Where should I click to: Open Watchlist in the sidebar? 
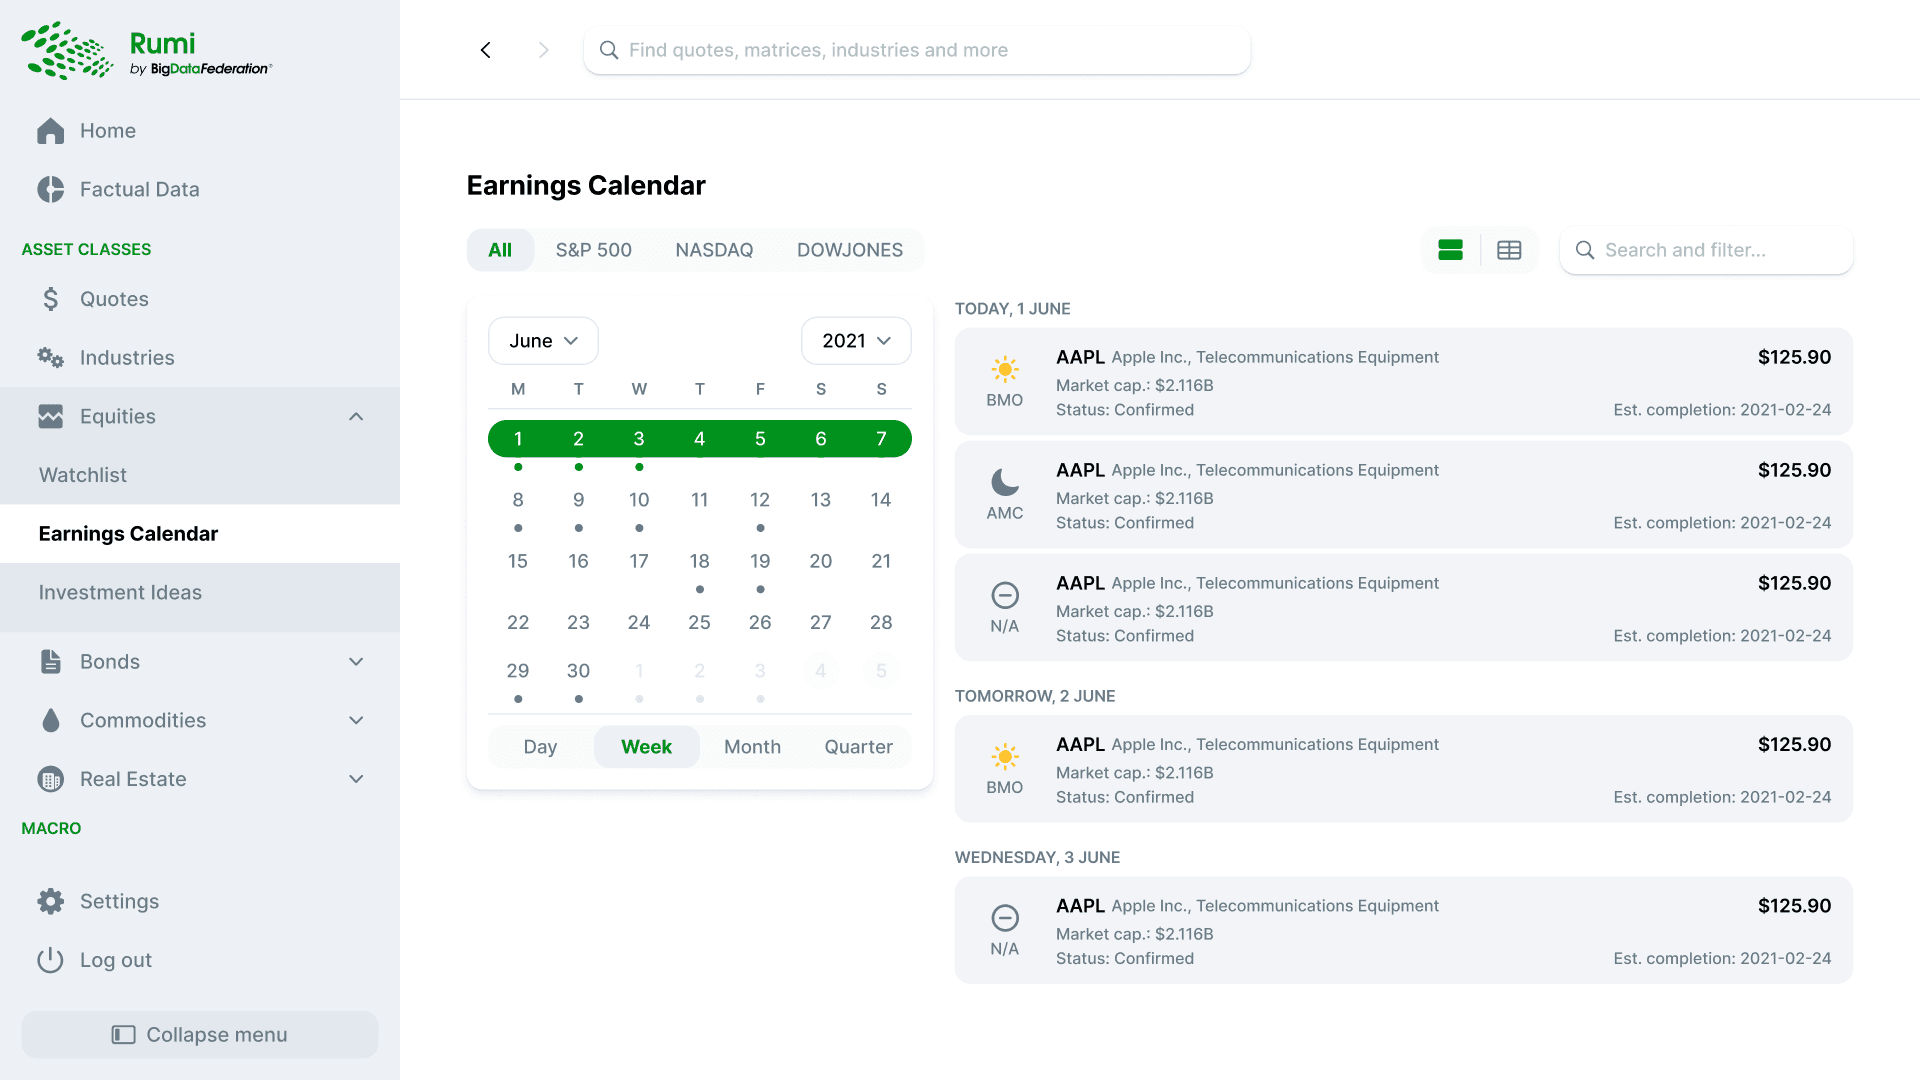pos(200,475)
